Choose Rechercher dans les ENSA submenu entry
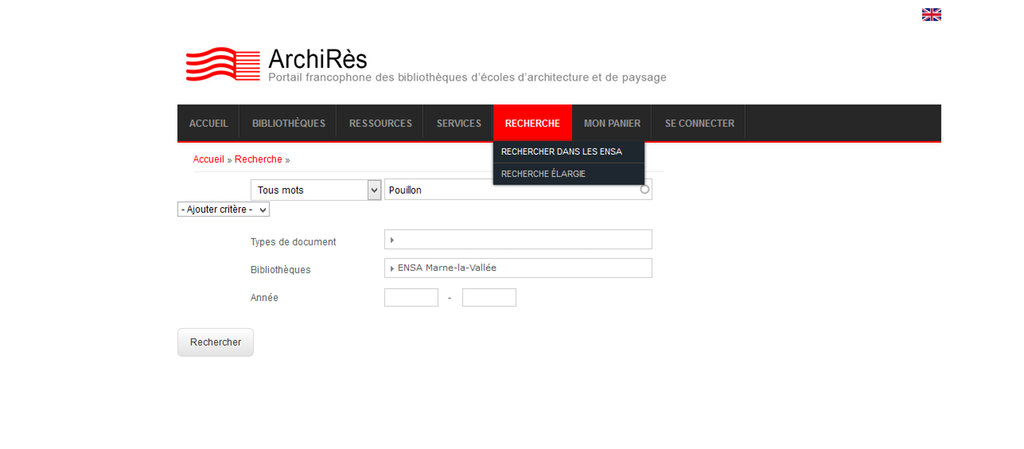The width and height of the screenshot is (1024, 449). click(569, 151)
